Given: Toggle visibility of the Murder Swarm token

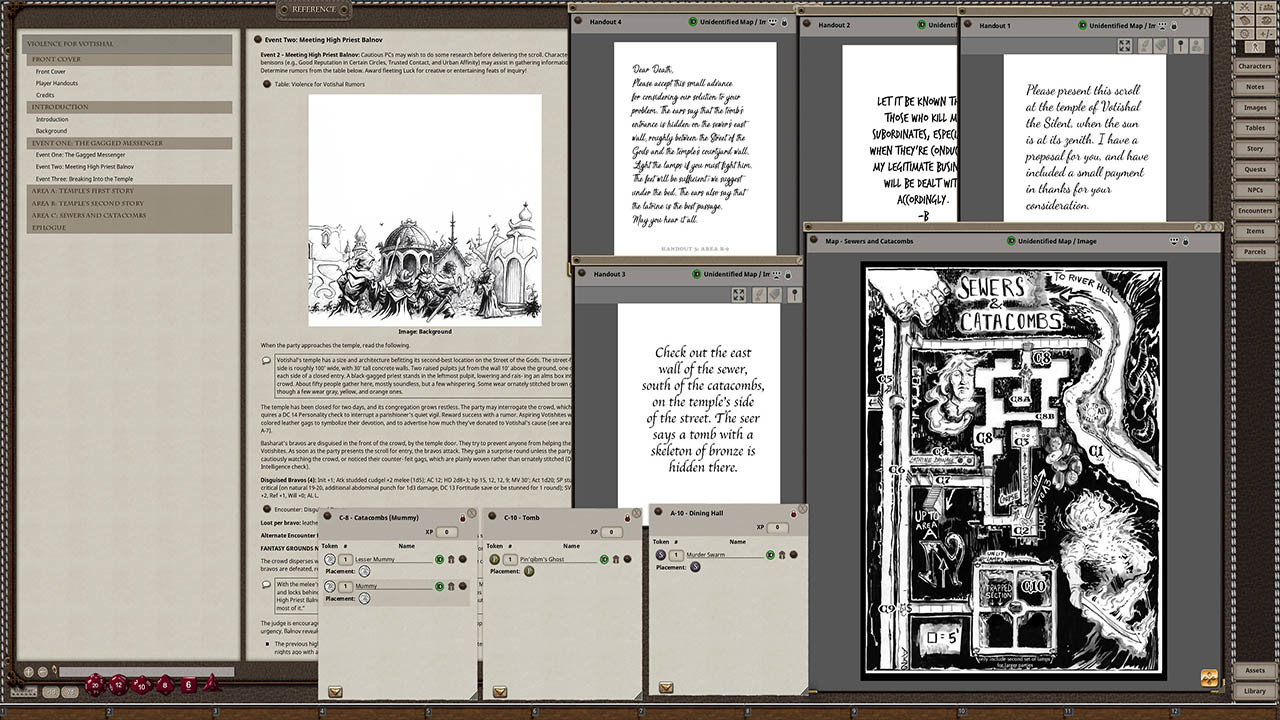Looking at the screenshot, I should point(771,555).
